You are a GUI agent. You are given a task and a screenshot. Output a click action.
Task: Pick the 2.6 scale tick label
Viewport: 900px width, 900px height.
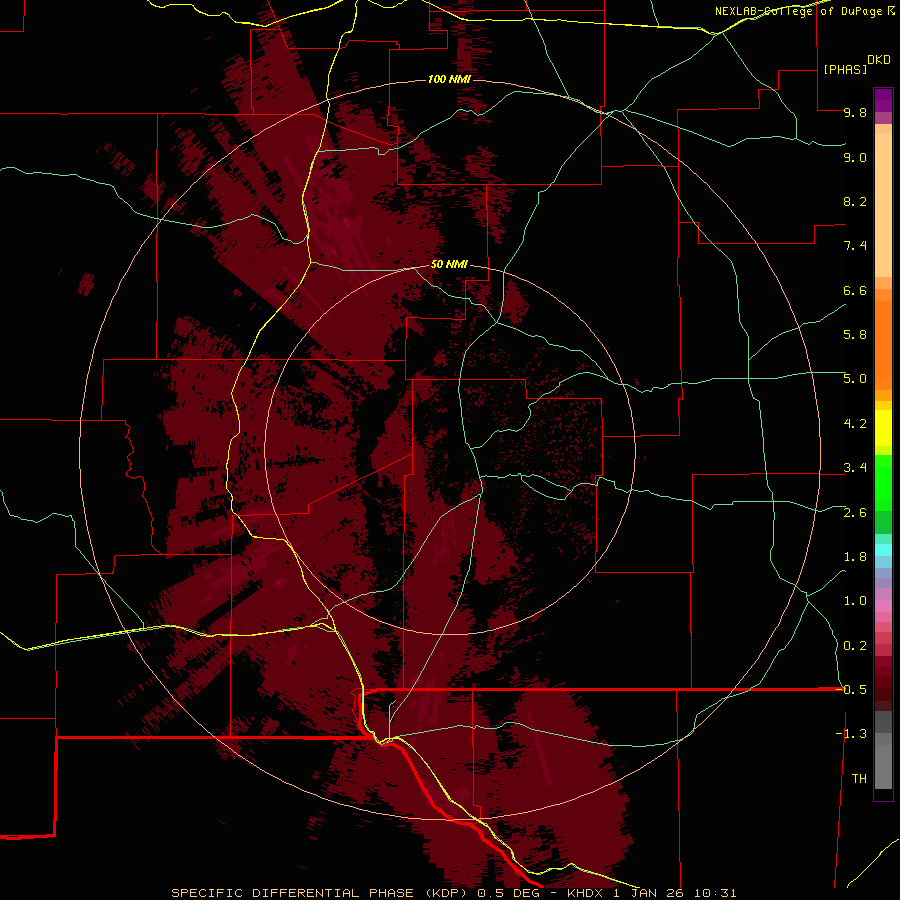pos(855,513)
